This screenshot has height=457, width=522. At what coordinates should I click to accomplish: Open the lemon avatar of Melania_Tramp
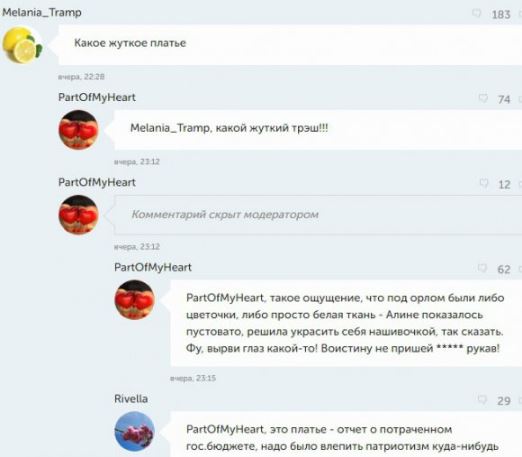coord(22,45)
